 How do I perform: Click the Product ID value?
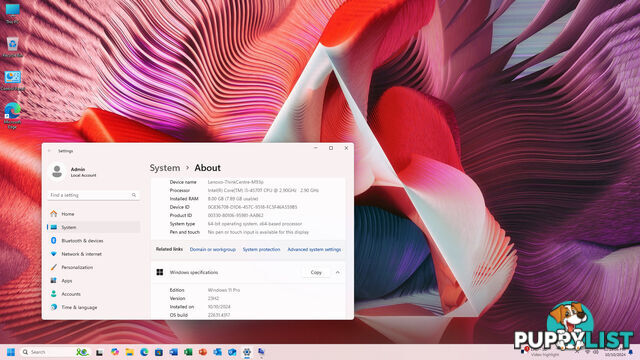(x=236, y=216)
